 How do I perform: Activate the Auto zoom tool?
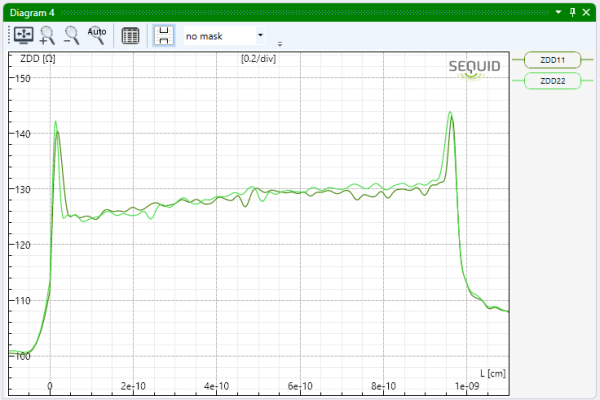click(x=97, y=36)
